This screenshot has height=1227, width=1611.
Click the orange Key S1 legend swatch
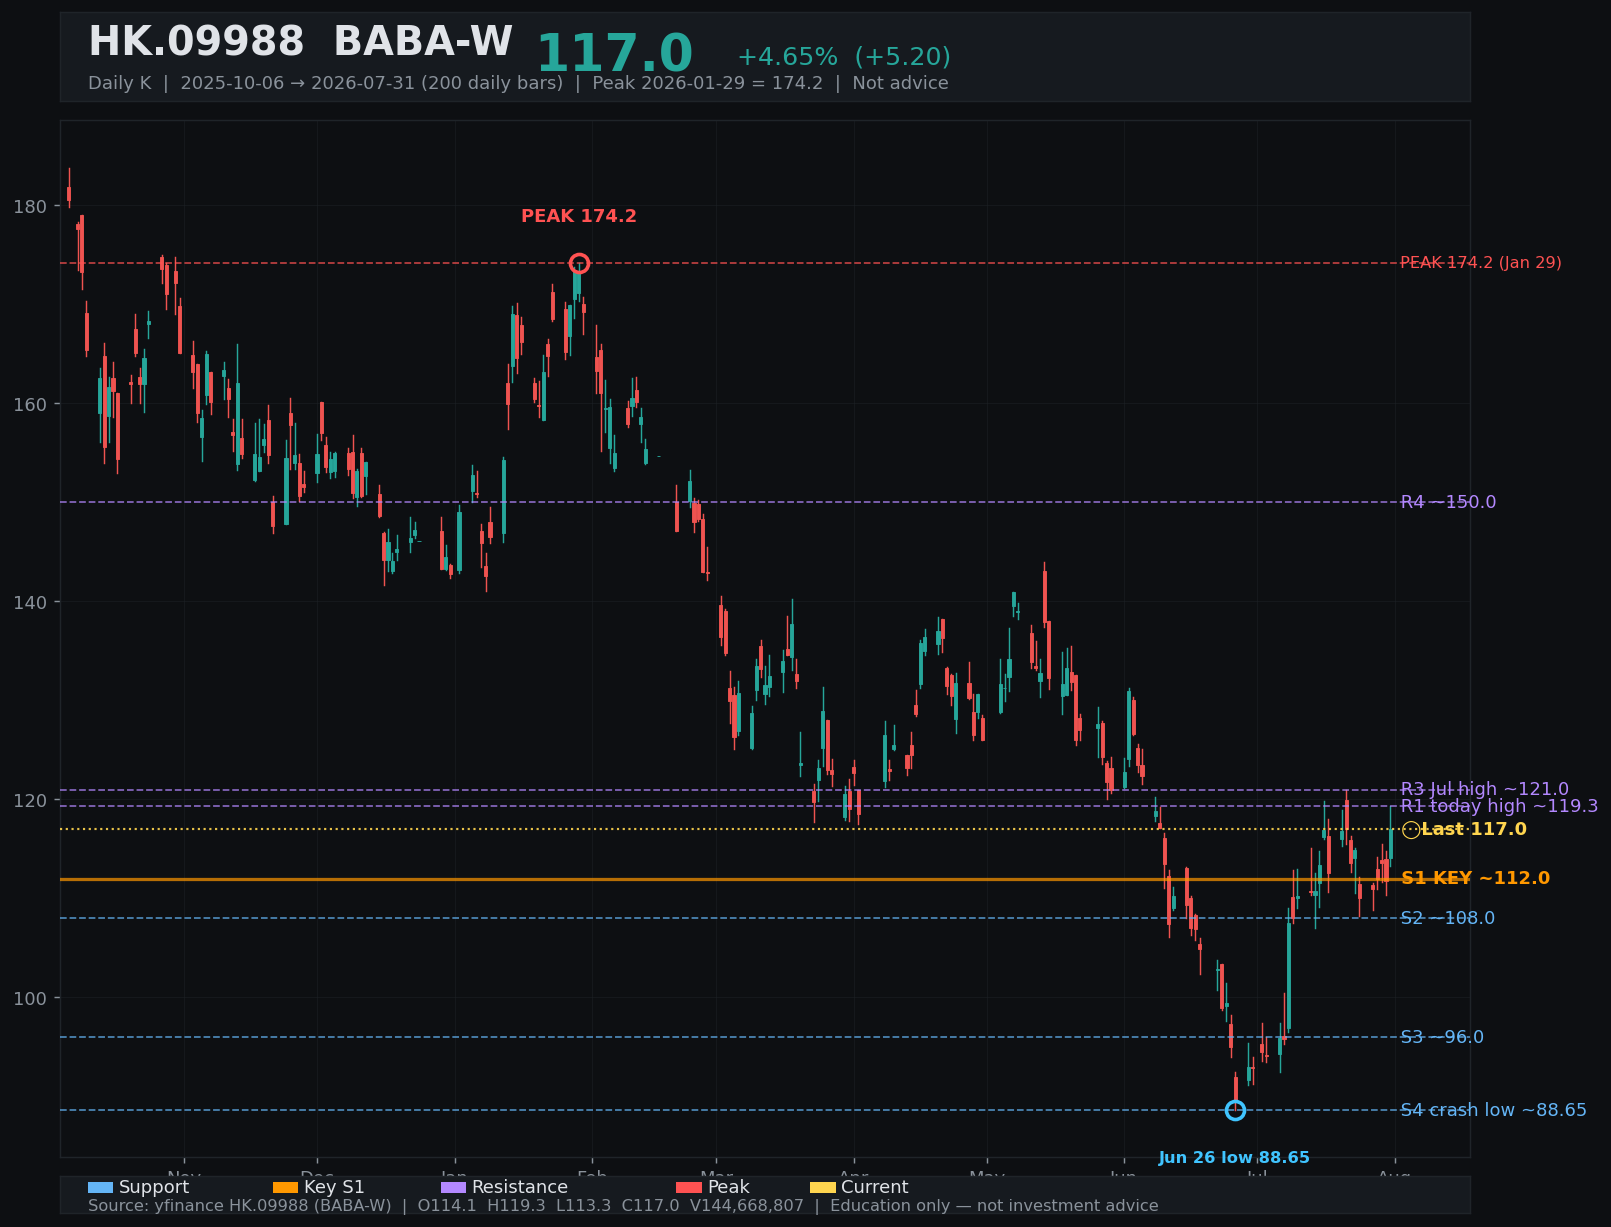pyautogui.click(x=286, y=1187)
